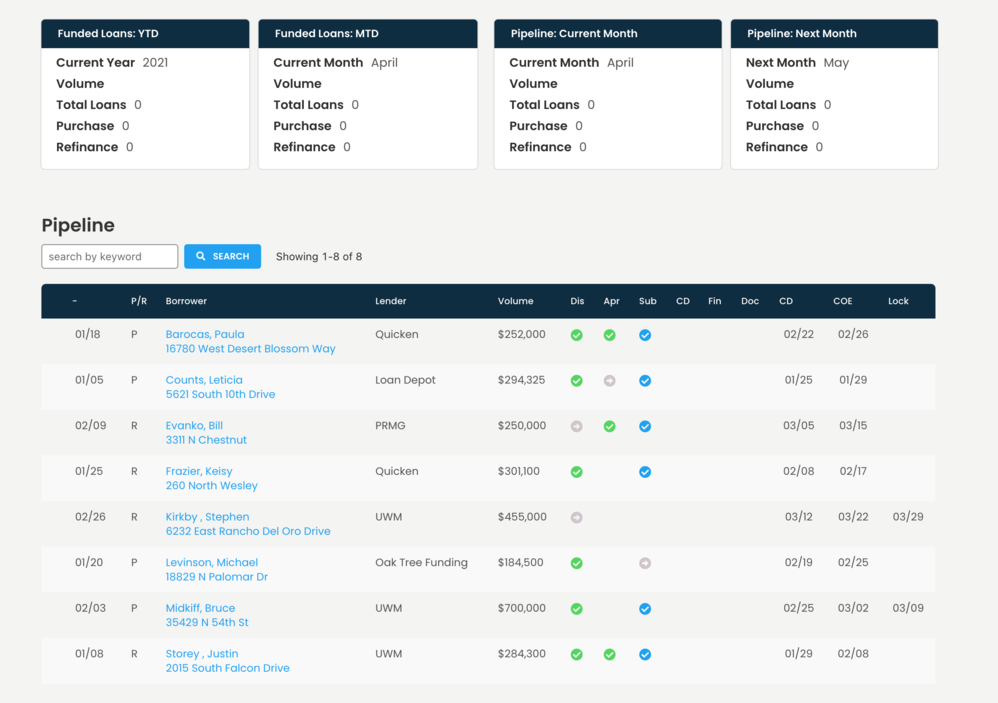Click green Dis checkmark for Barocas, Paula
Screen dimensions: 998x703
(577, 335)
